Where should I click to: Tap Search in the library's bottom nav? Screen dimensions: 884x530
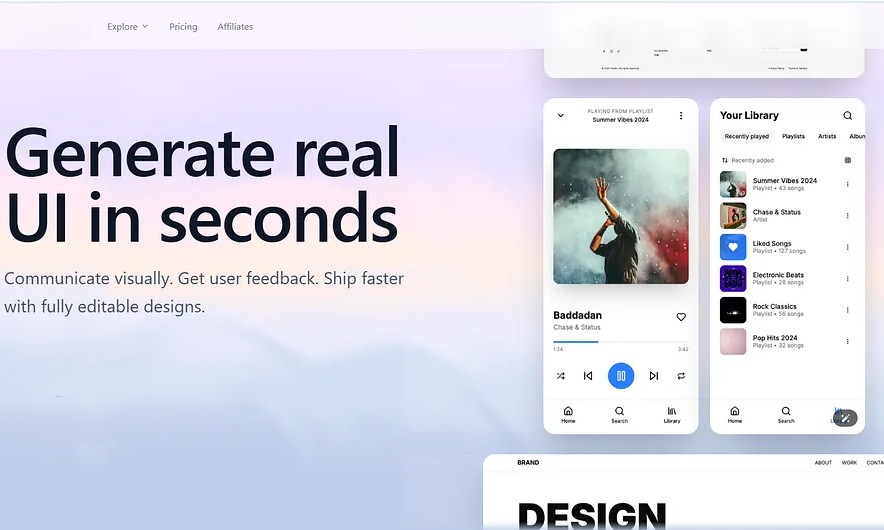pos(786,414)
